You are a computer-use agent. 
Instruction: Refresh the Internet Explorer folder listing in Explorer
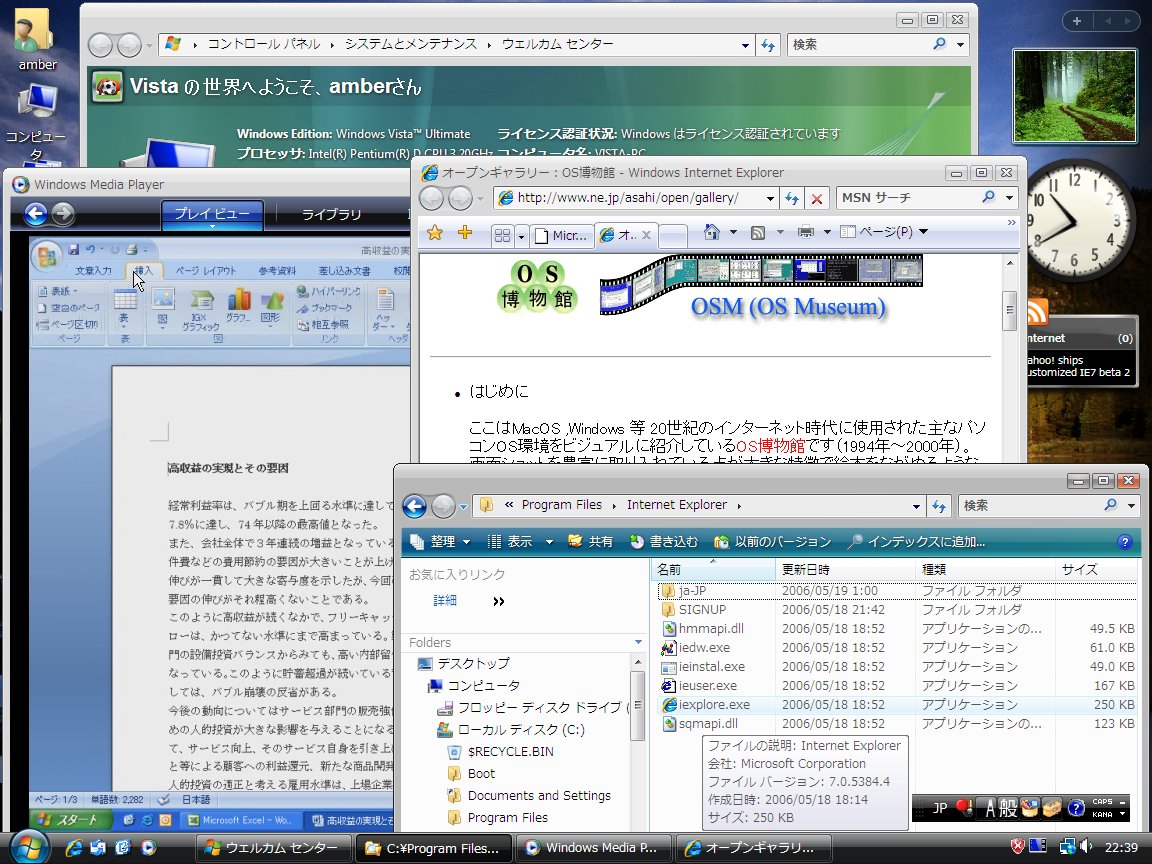(939, 505)
